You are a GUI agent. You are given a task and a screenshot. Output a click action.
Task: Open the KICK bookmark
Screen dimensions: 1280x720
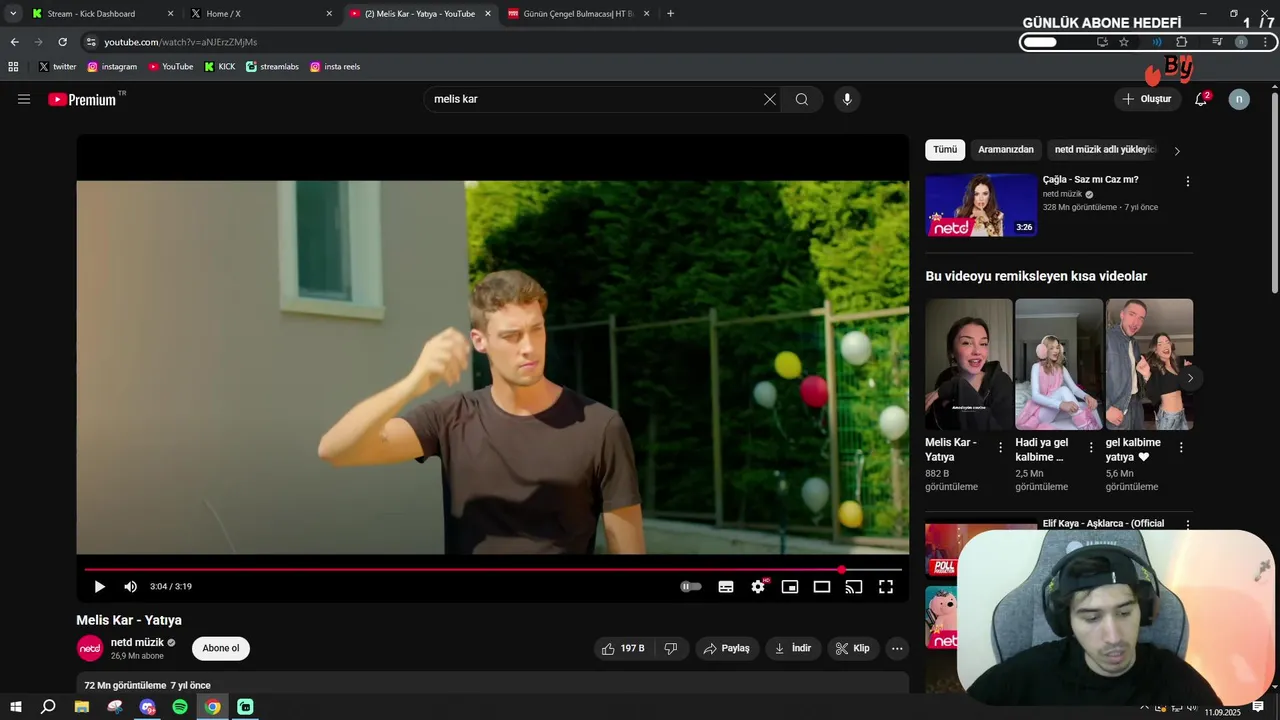tap(220, 67)
